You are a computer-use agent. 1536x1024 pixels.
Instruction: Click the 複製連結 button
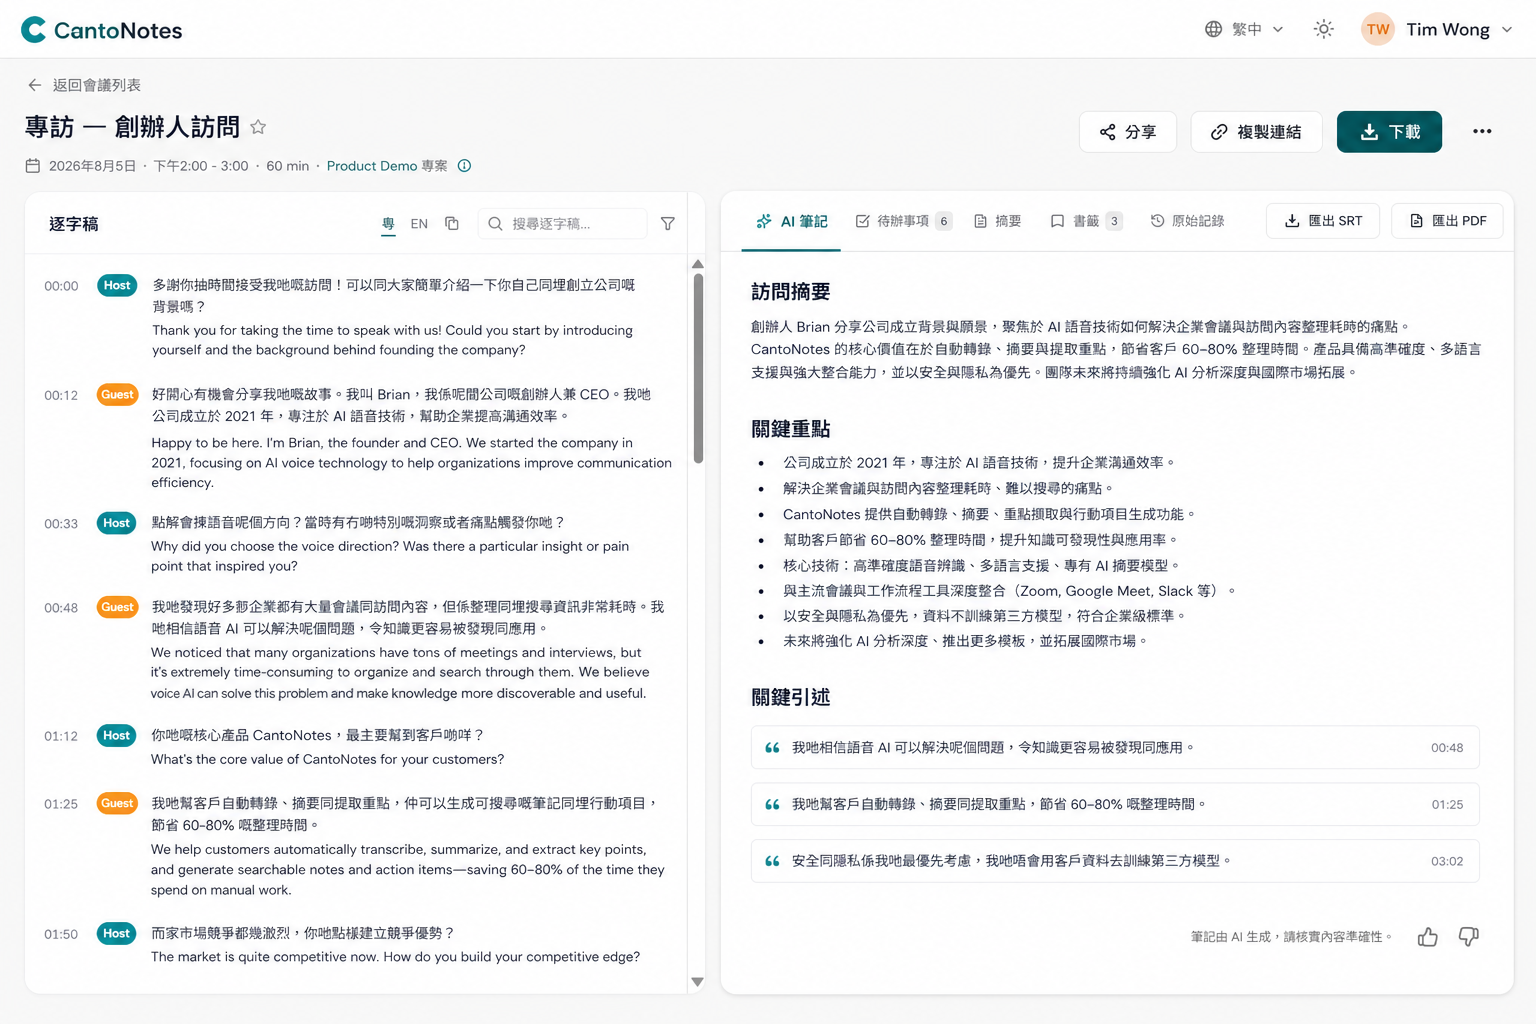(1256, 132)
